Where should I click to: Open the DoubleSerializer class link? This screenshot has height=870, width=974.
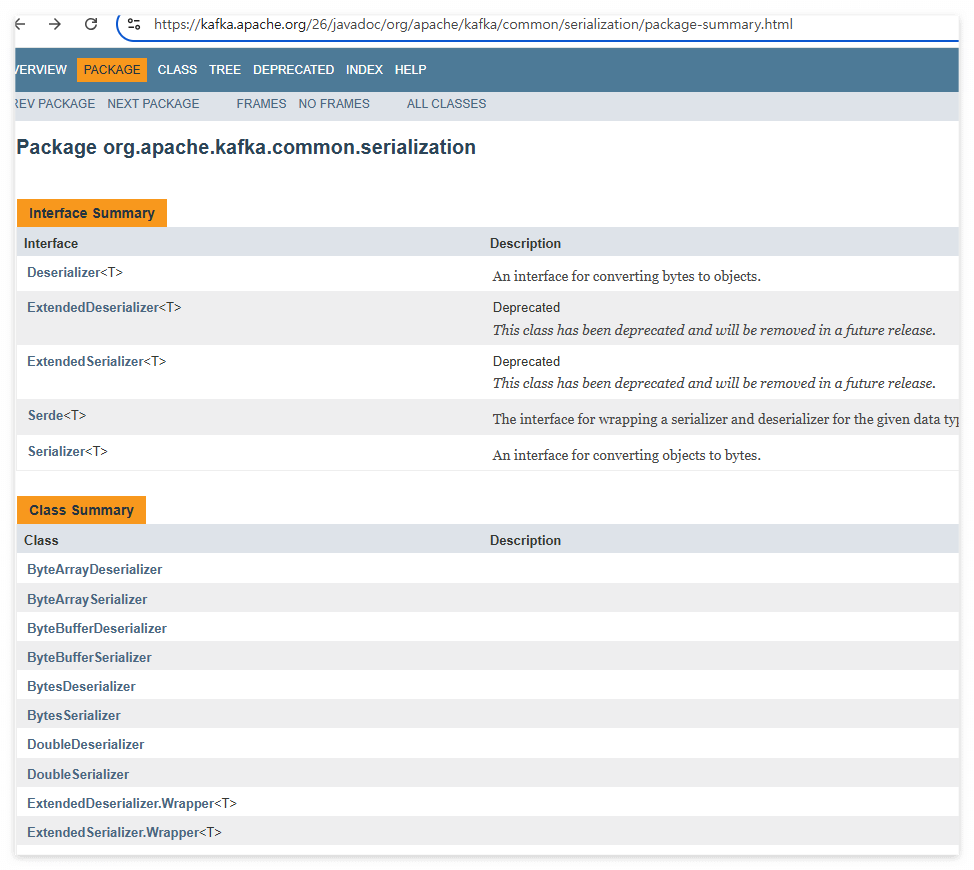click(78, 774)
